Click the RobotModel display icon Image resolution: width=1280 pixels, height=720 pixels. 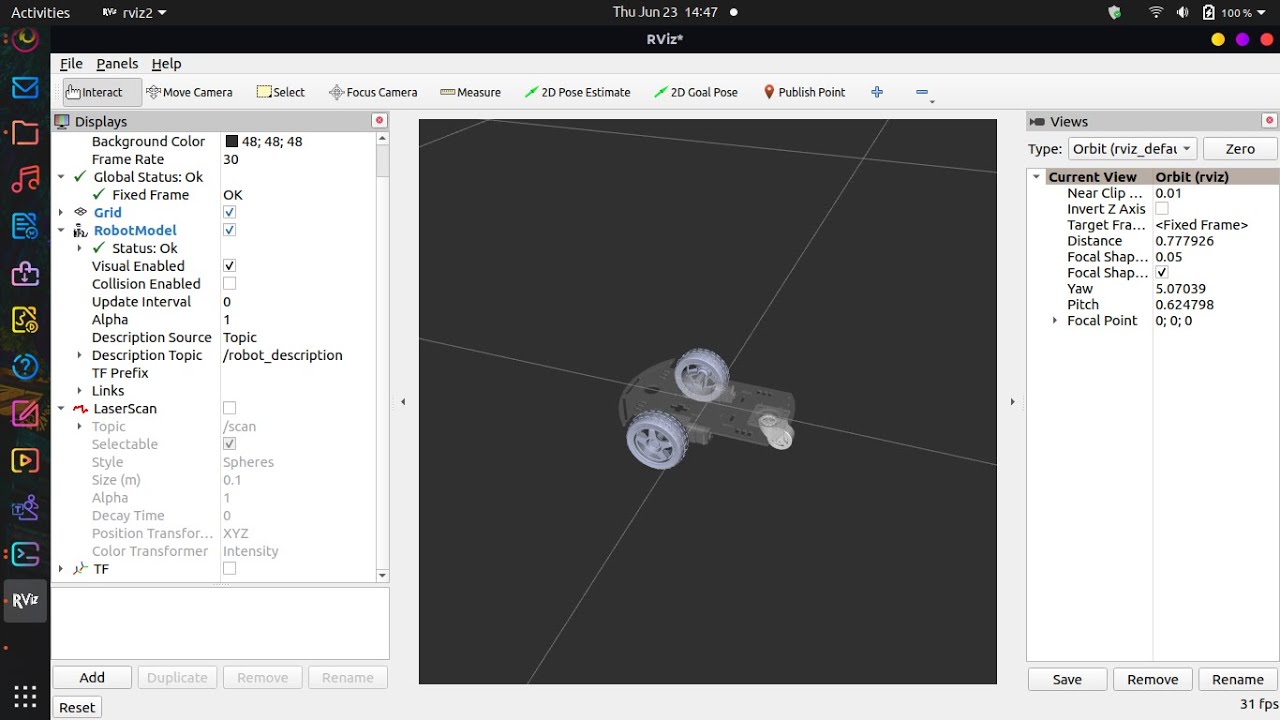coord(81,230)
